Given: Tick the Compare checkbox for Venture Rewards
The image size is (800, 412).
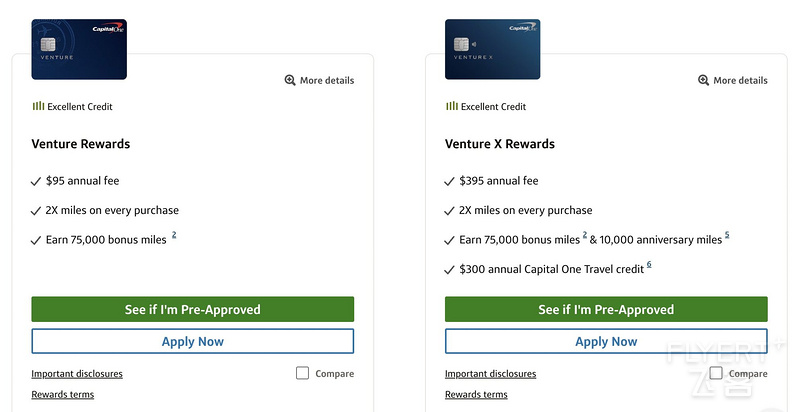Looking at the screenshot, I should pyautogui.click(x=303, y=373).
